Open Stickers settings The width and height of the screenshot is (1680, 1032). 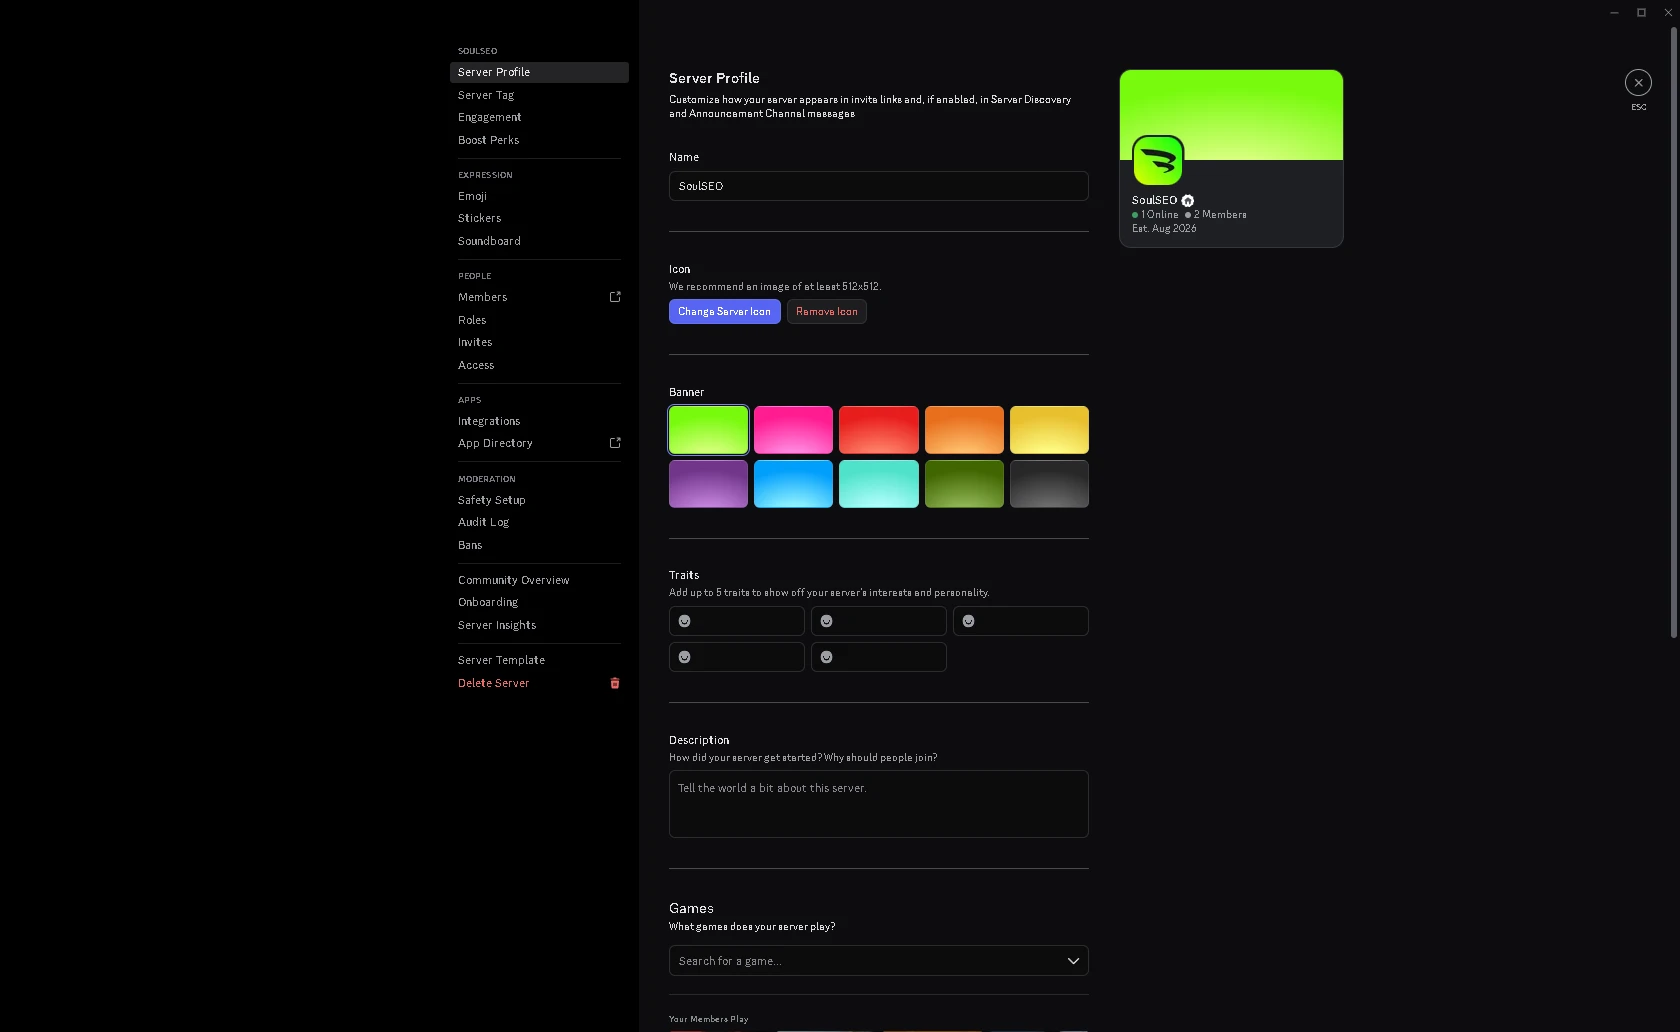point(539,218)
